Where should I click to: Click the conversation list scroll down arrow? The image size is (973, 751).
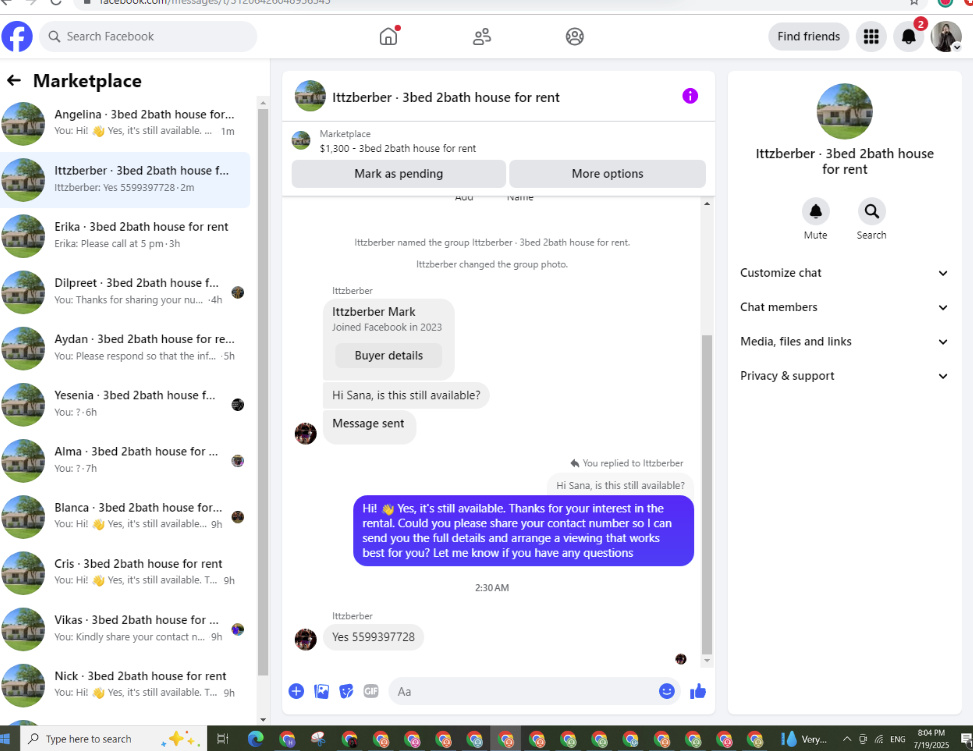coord(262,720)
